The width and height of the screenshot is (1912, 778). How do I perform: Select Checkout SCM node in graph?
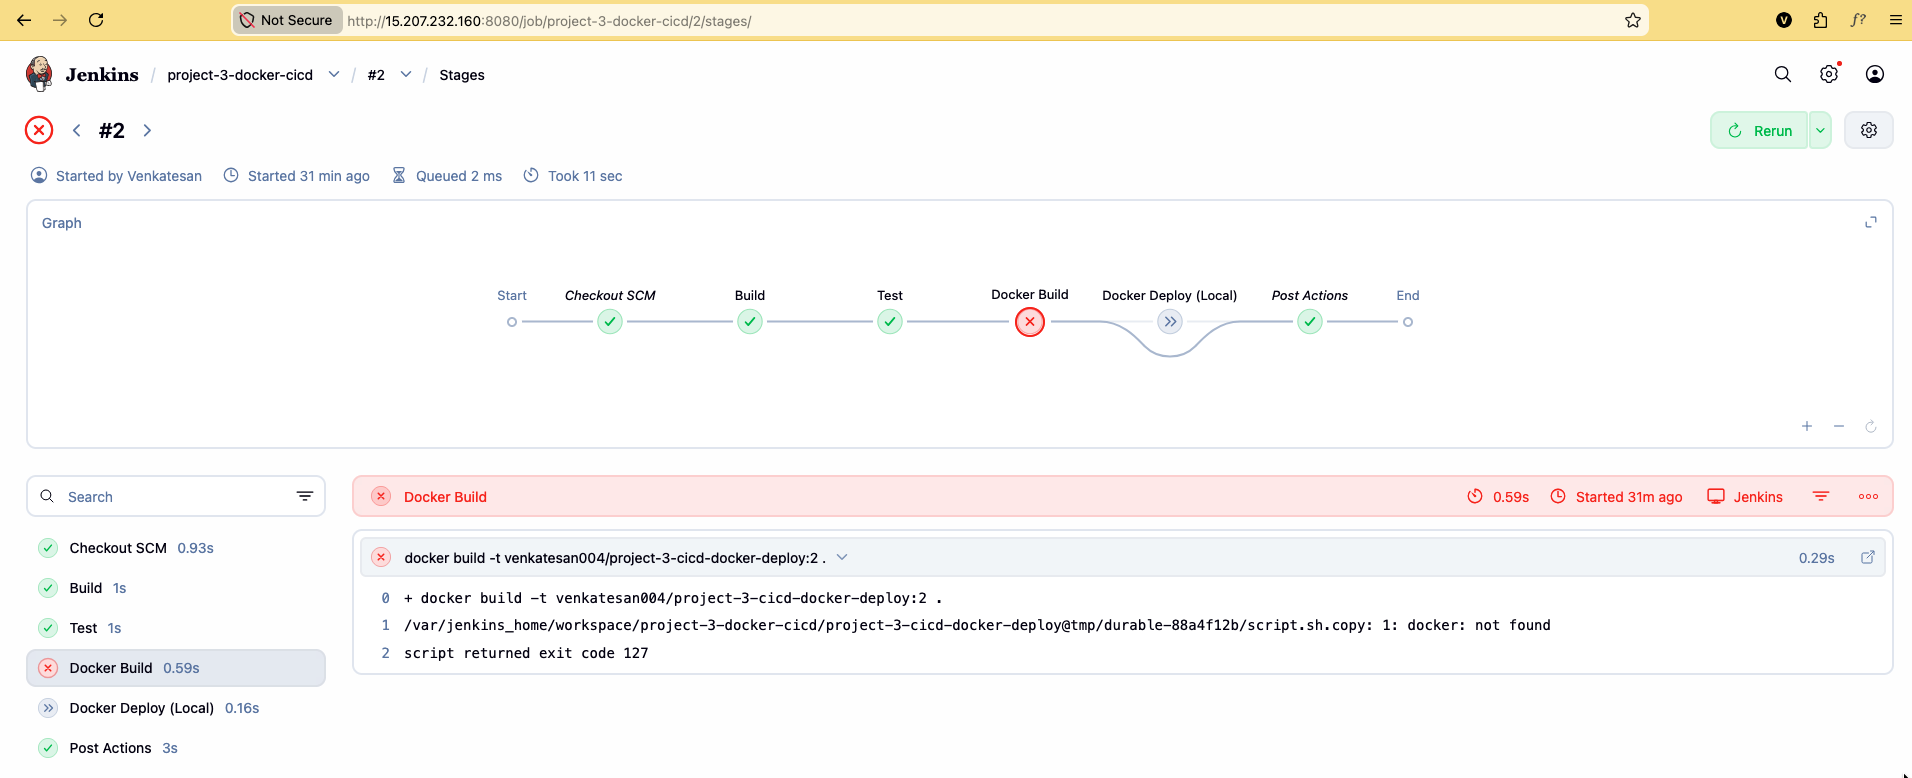tap(610, 322)
